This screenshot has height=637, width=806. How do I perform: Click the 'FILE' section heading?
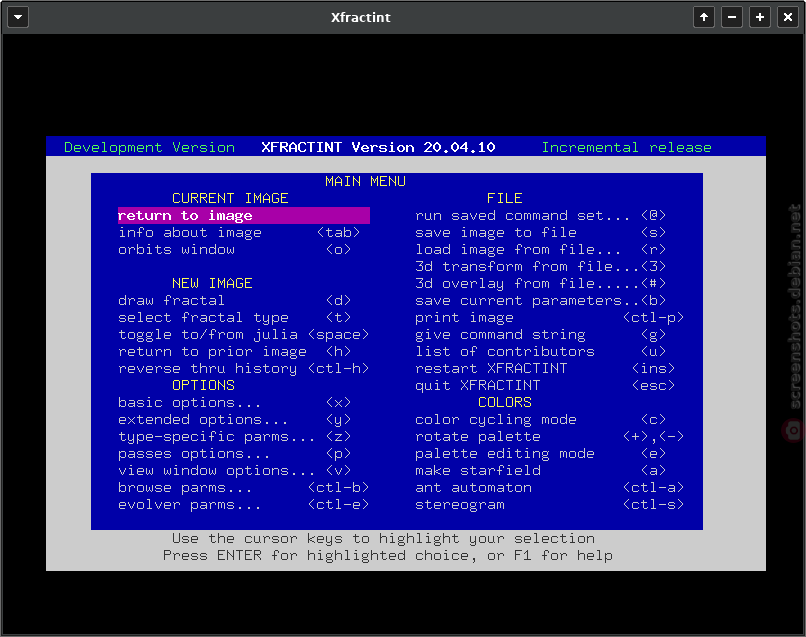(505, 198)
